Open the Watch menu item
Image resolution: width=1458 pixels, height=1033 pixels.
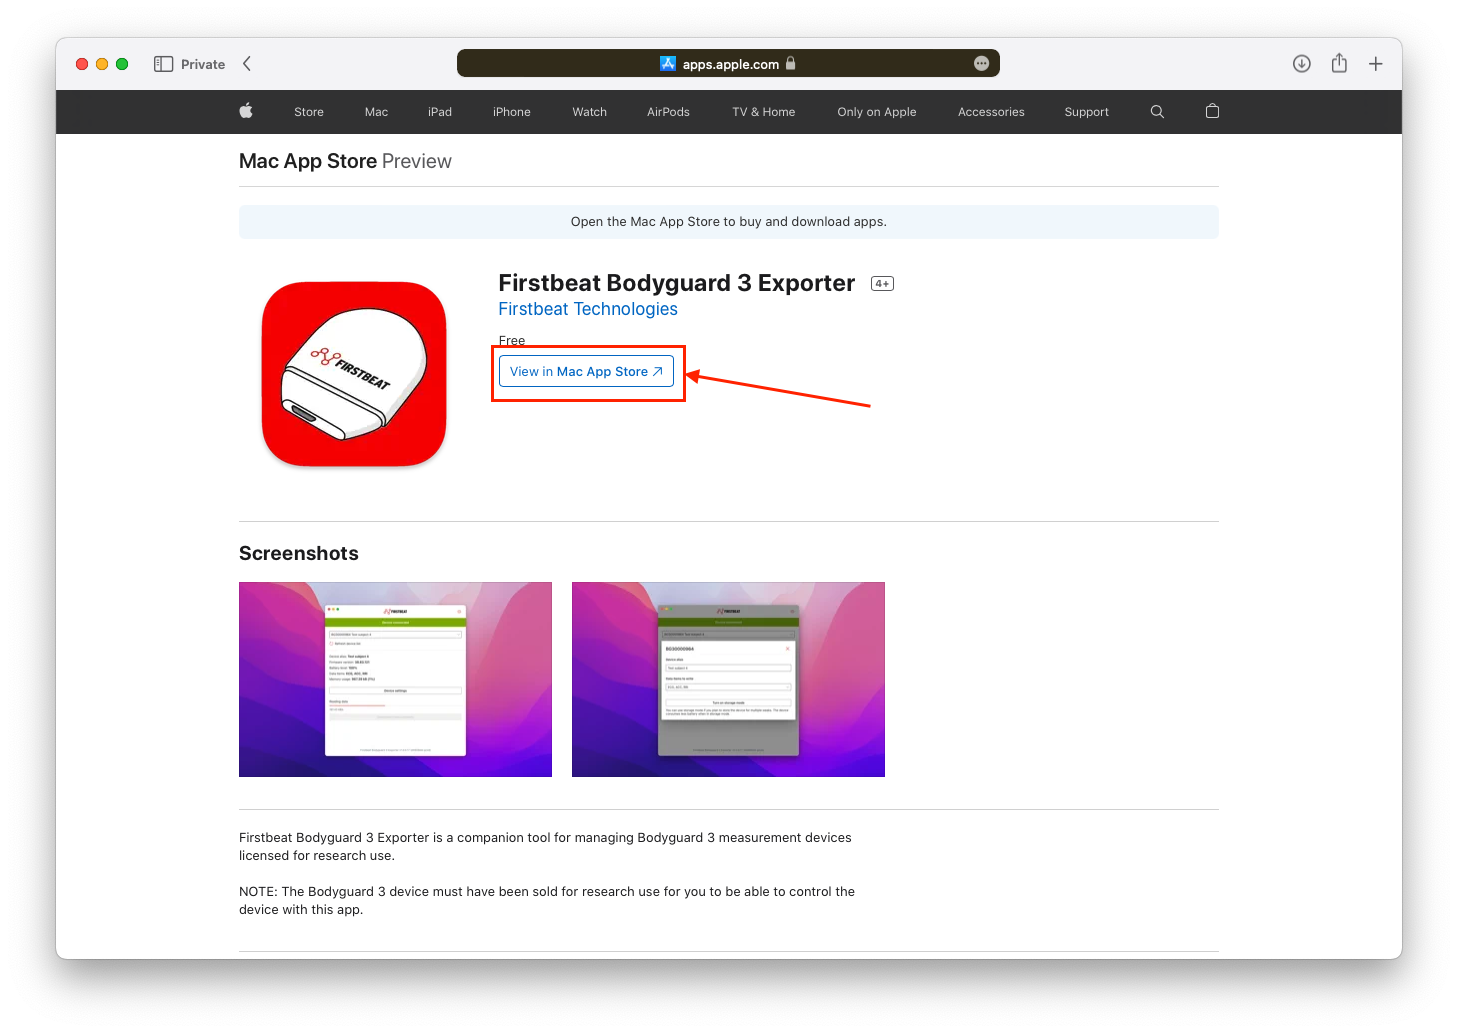tap(590, 112)
